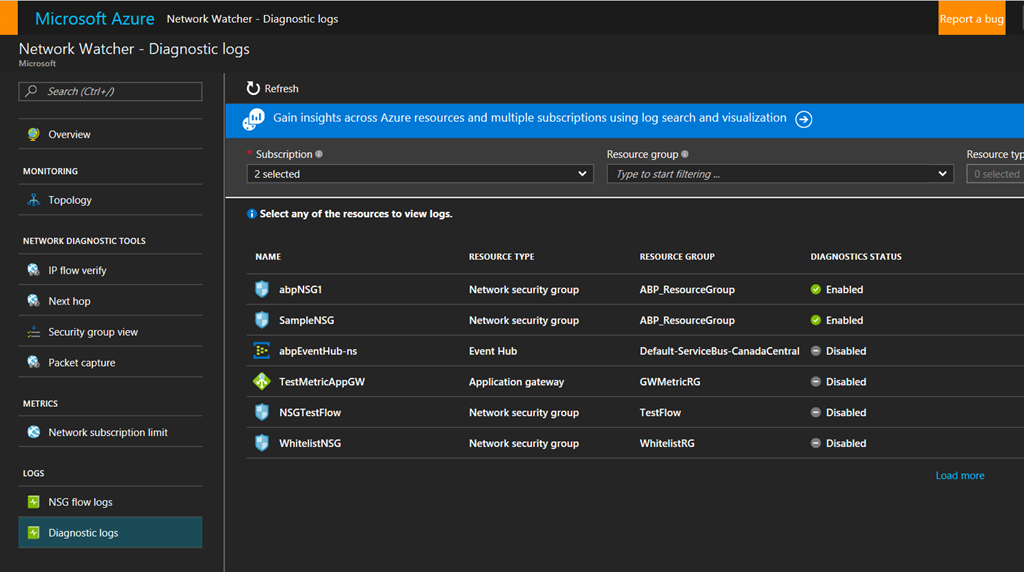
Task: Click the Next hop icon
Action: [x=33, y=300]
